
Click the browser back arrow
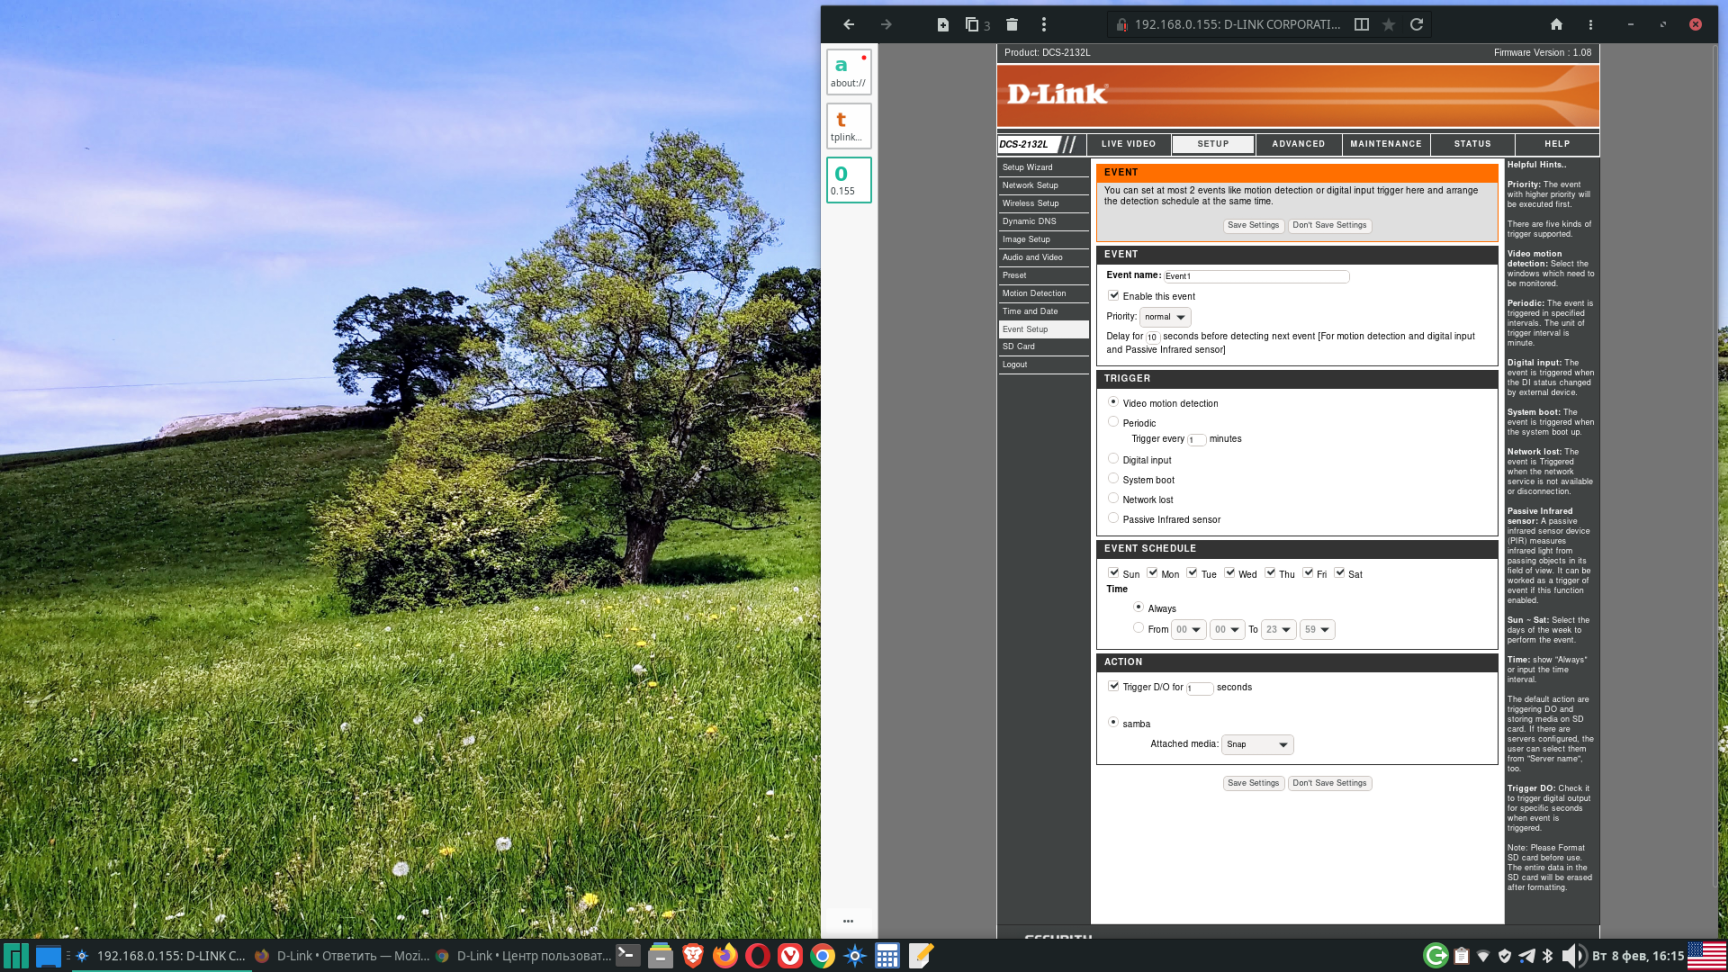click(848, 25)
